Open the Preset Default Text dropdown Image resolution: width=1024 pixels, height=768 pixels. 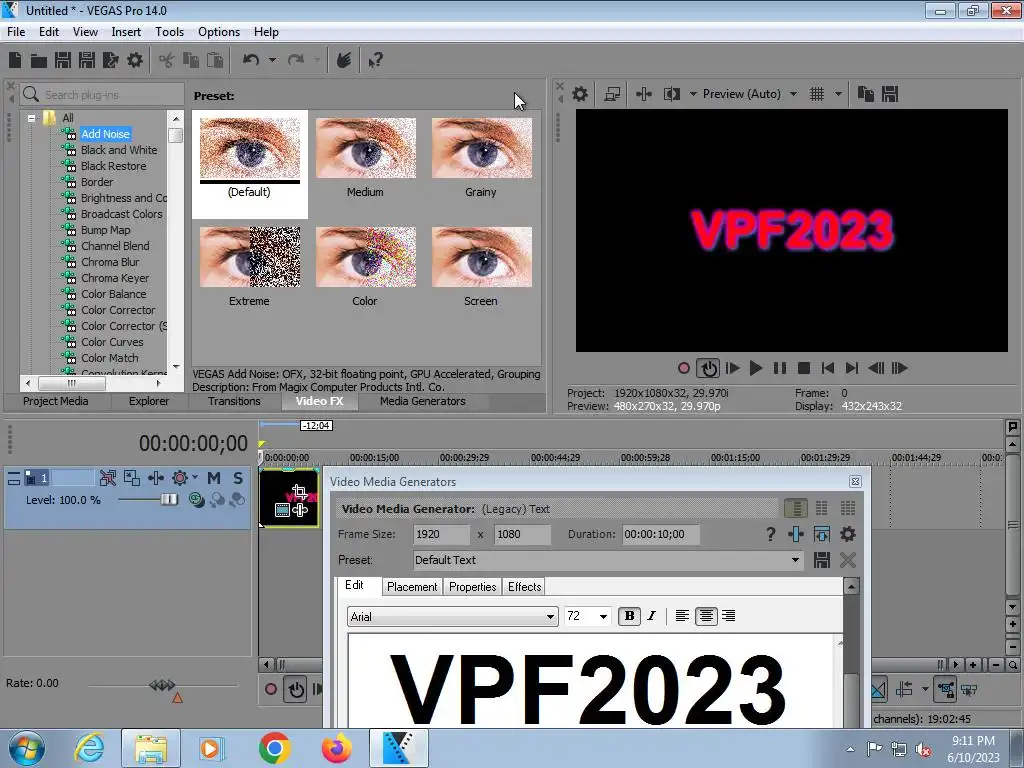(x=795, y=560)
